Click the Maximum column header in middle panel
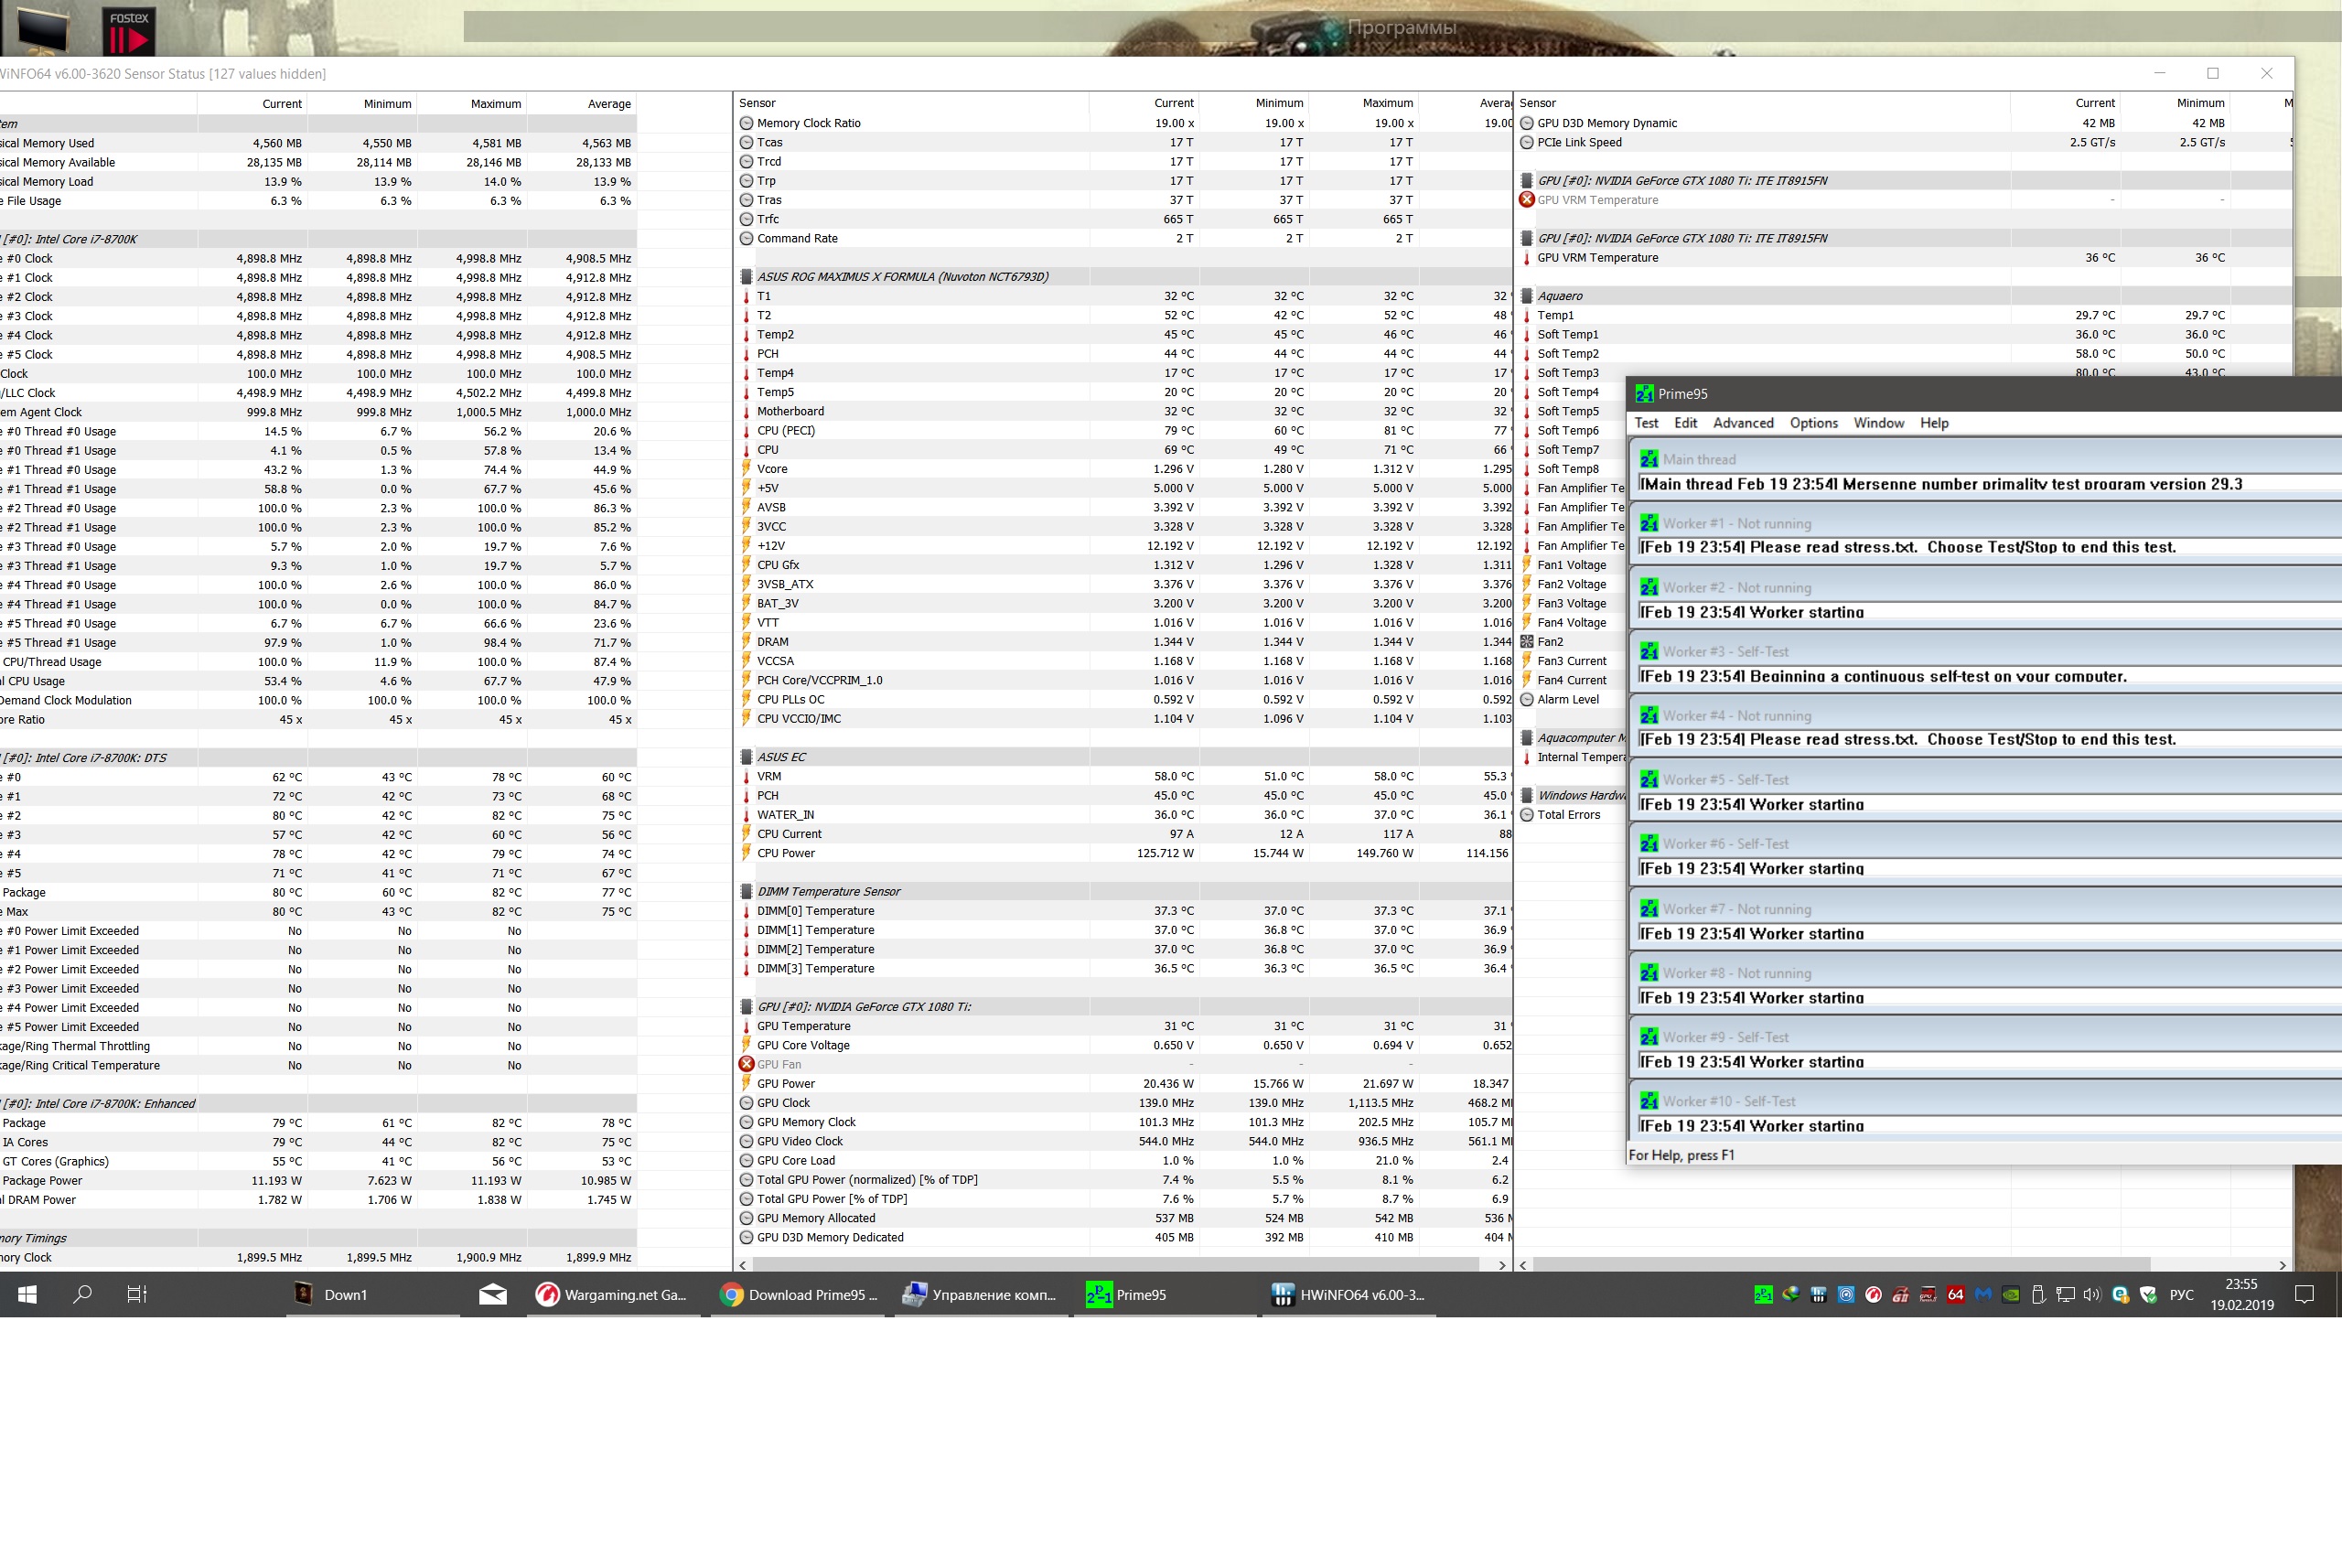Viewport: 2342px width, 1568px height. [x=1387, y=103]
